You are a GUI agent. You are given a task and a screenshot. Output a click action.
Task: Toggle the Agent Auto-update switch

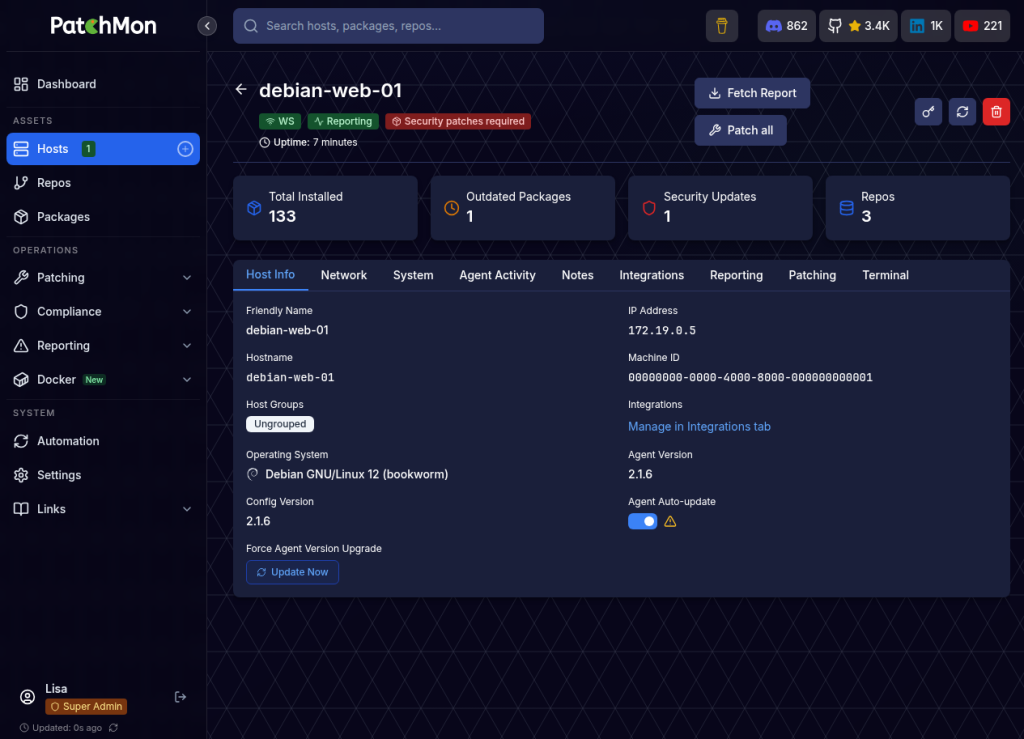643,521
